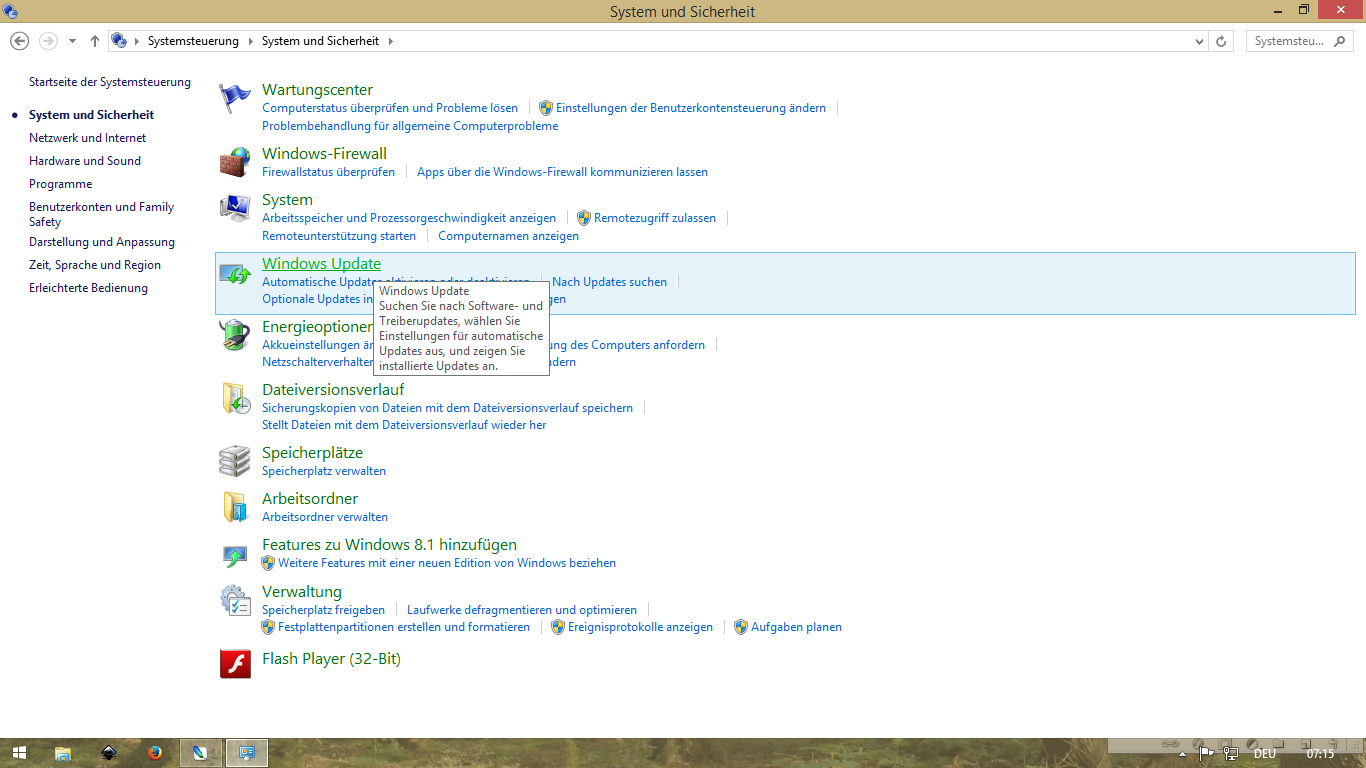This screenshot has width=1366, height=768.
Task: Click Remotezugriff zulassen link
Action: (x=655, y=218)
